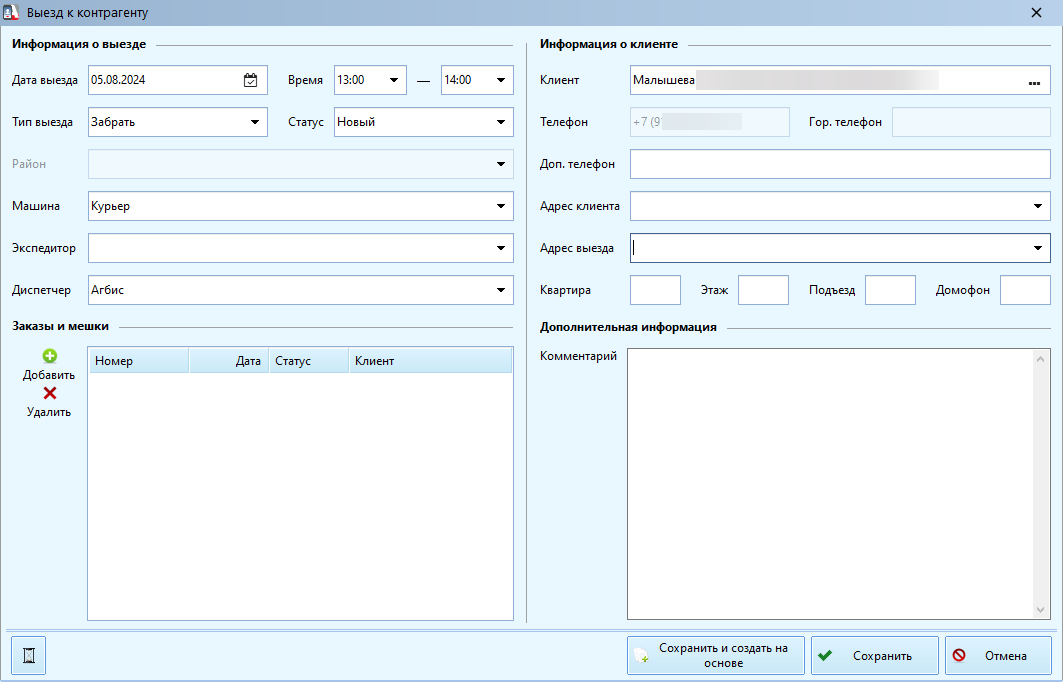Click the green Добавить plus icon
Image resolution: width=1063 pixels, height=682 pixels.
click(x=49, y=356)
